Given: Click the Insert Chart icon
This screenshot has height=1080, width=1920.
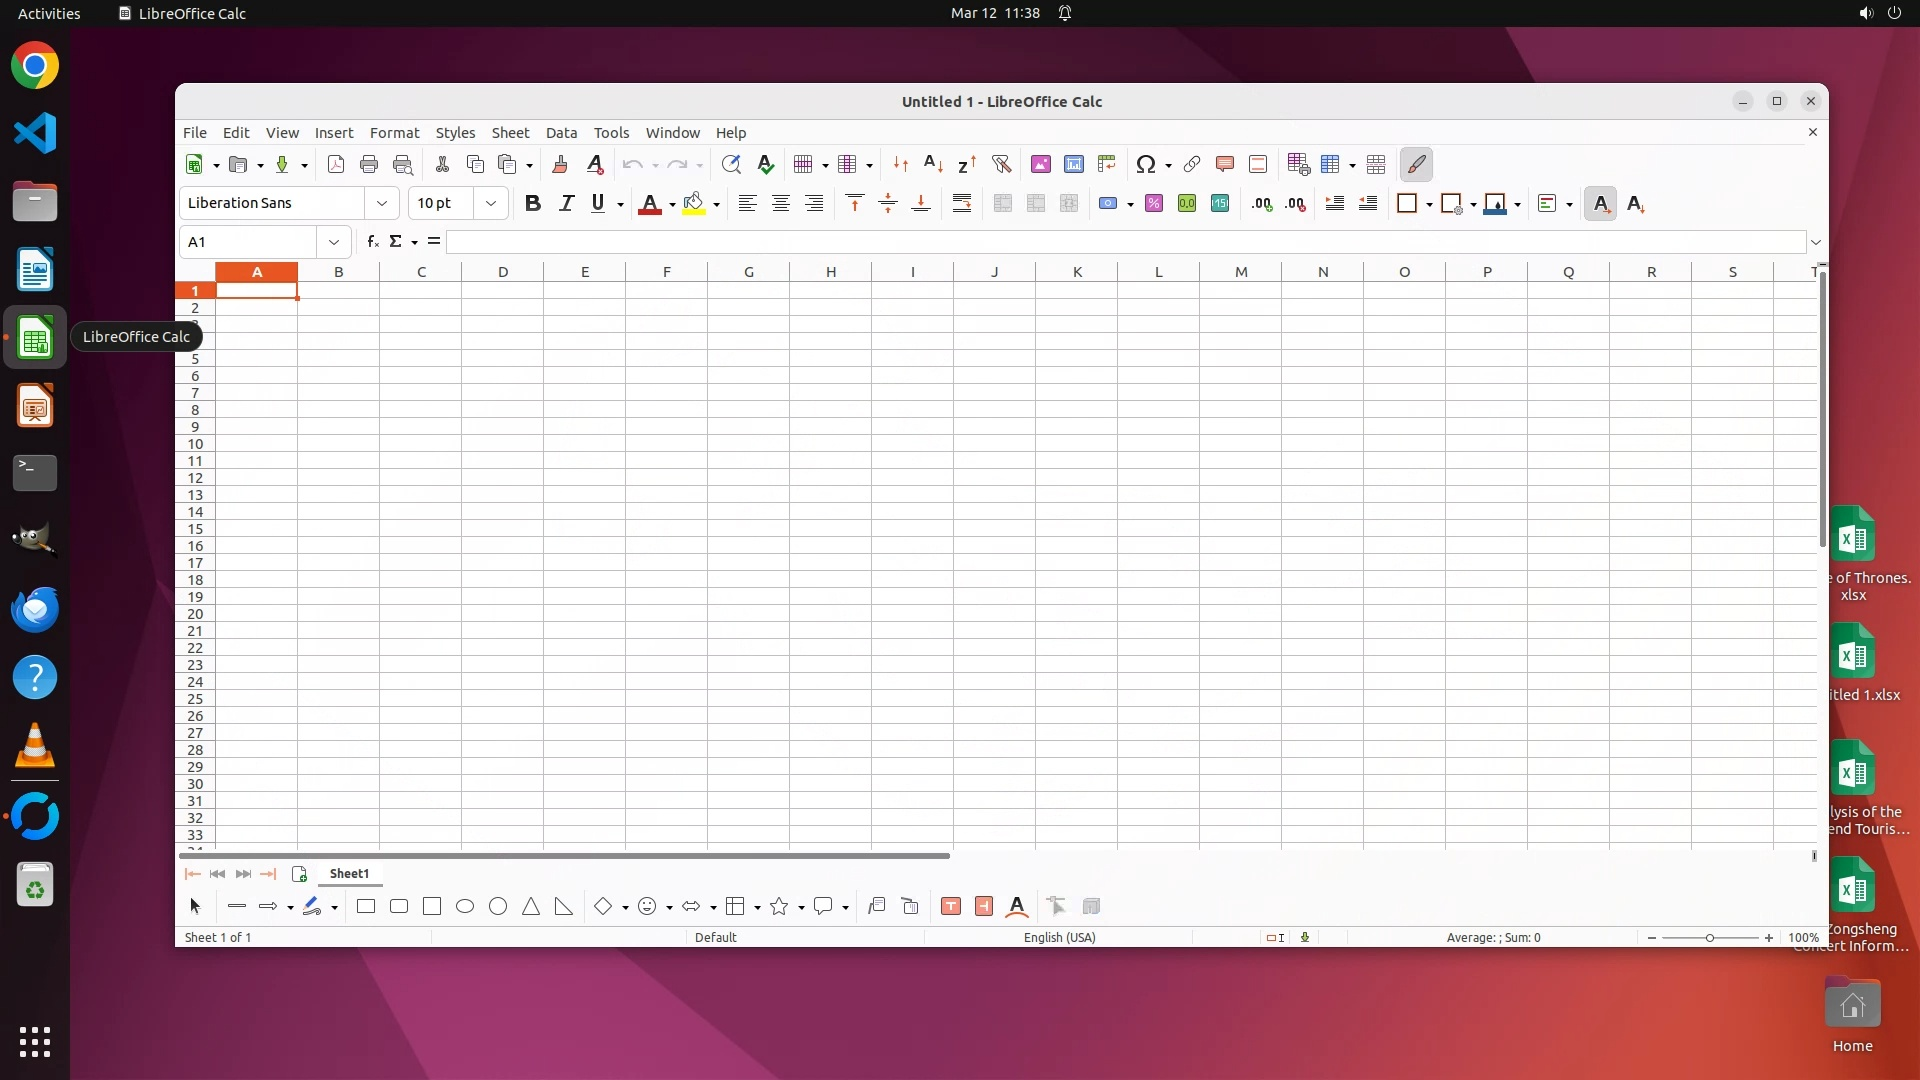Looking at the screenshot, I should (1074, 165).
